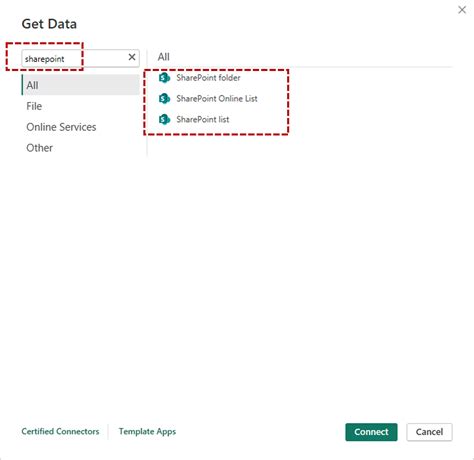474x460 pixels.
Task: Click the Cancel button
Action: pyautogui.click(x=429, y=432)
